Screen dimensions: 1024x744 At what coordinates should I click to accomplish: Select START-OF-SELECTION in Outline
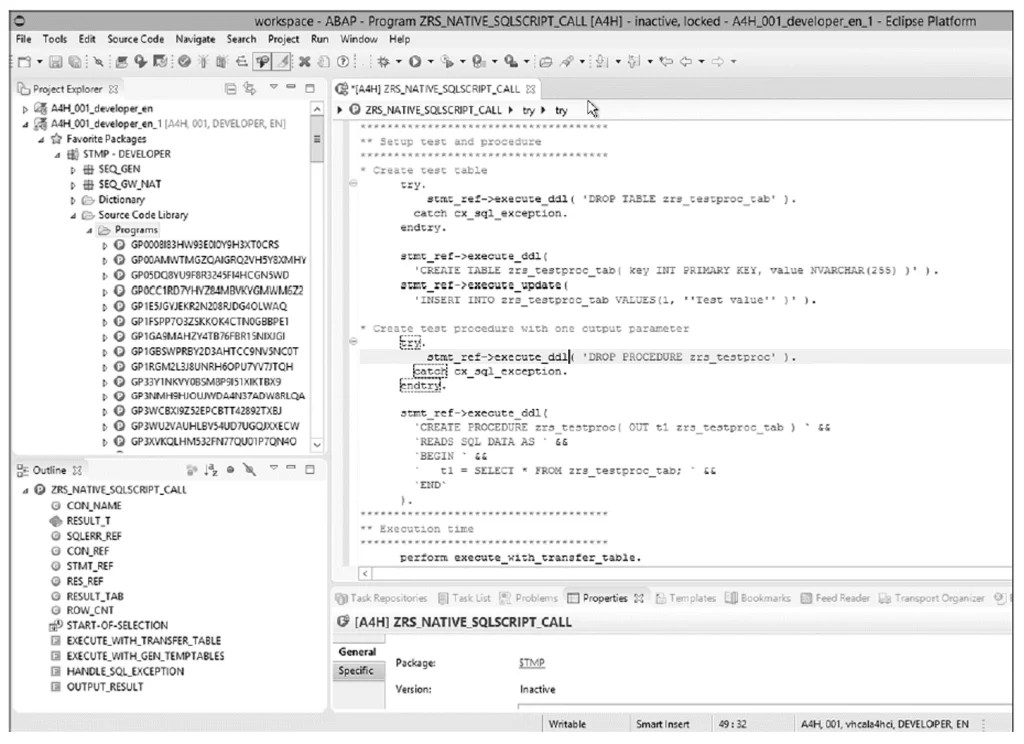click(117, 626)
